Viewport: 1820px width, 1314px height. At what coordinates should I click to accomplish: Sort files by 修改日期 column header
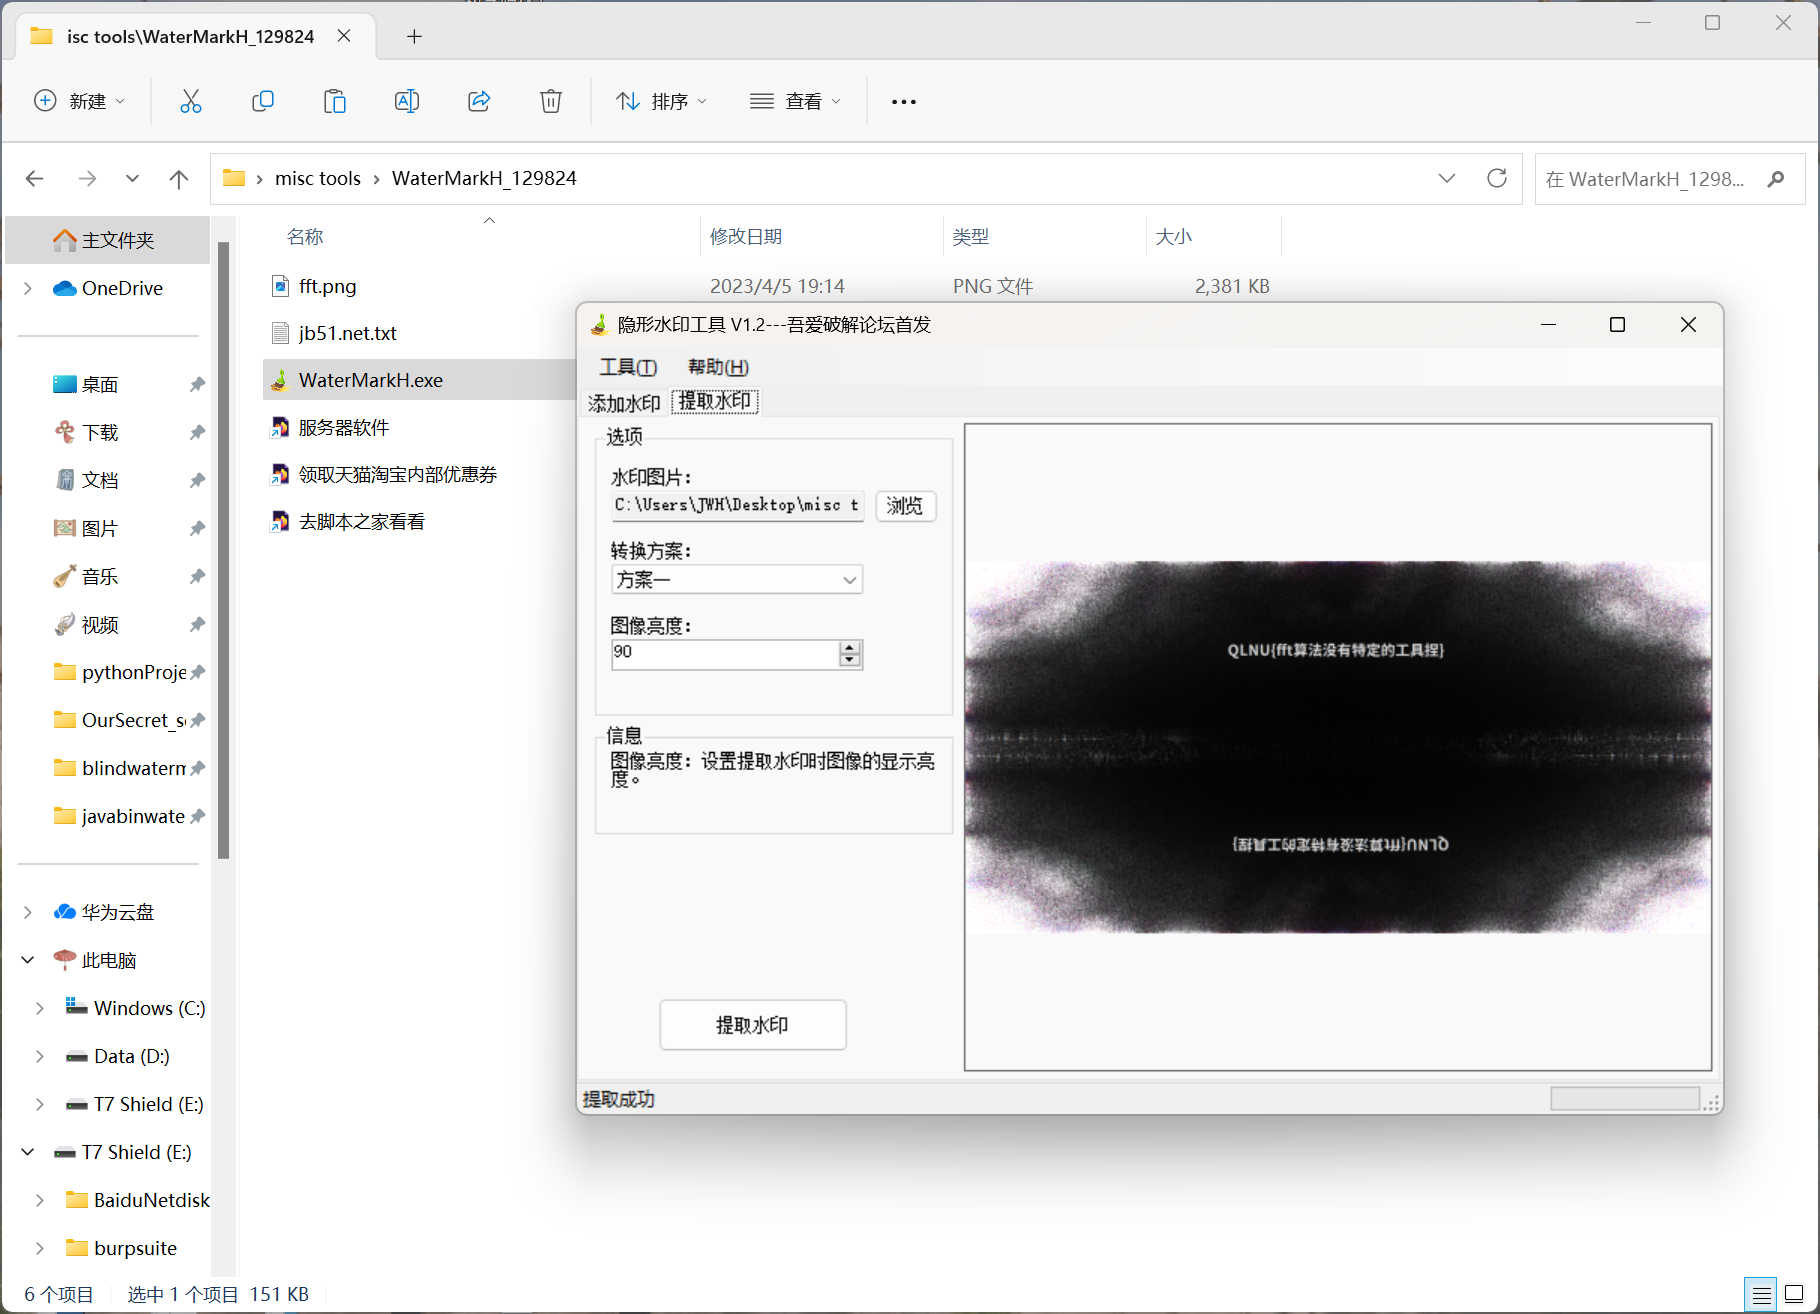click(746, 236)
